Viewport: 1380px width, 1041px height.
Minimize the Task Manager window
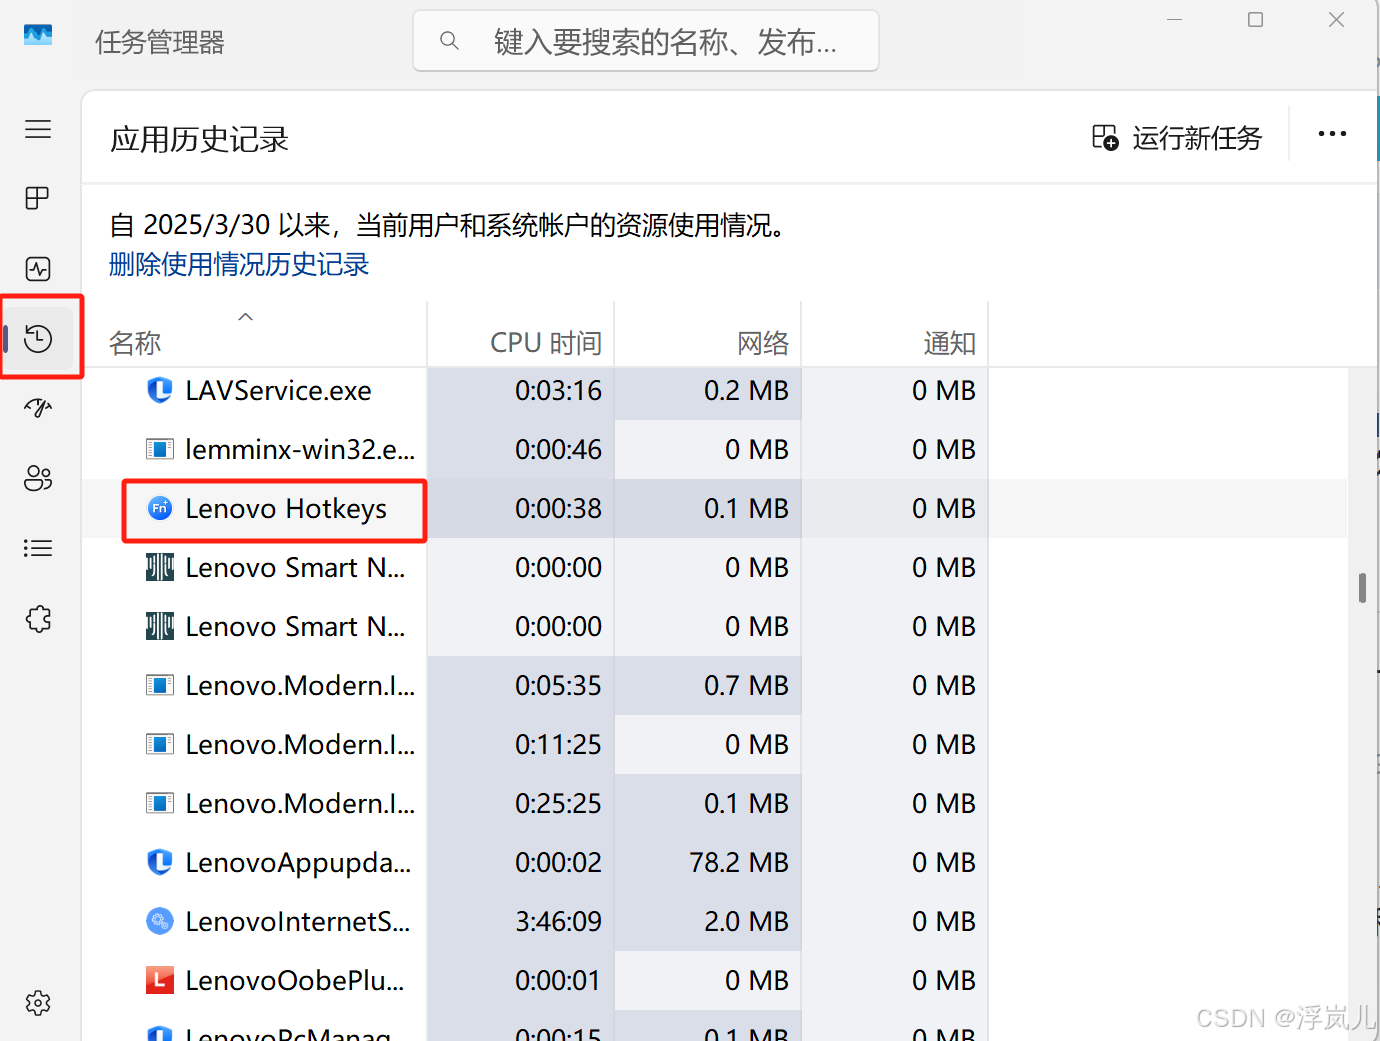tap(1174, 19)
